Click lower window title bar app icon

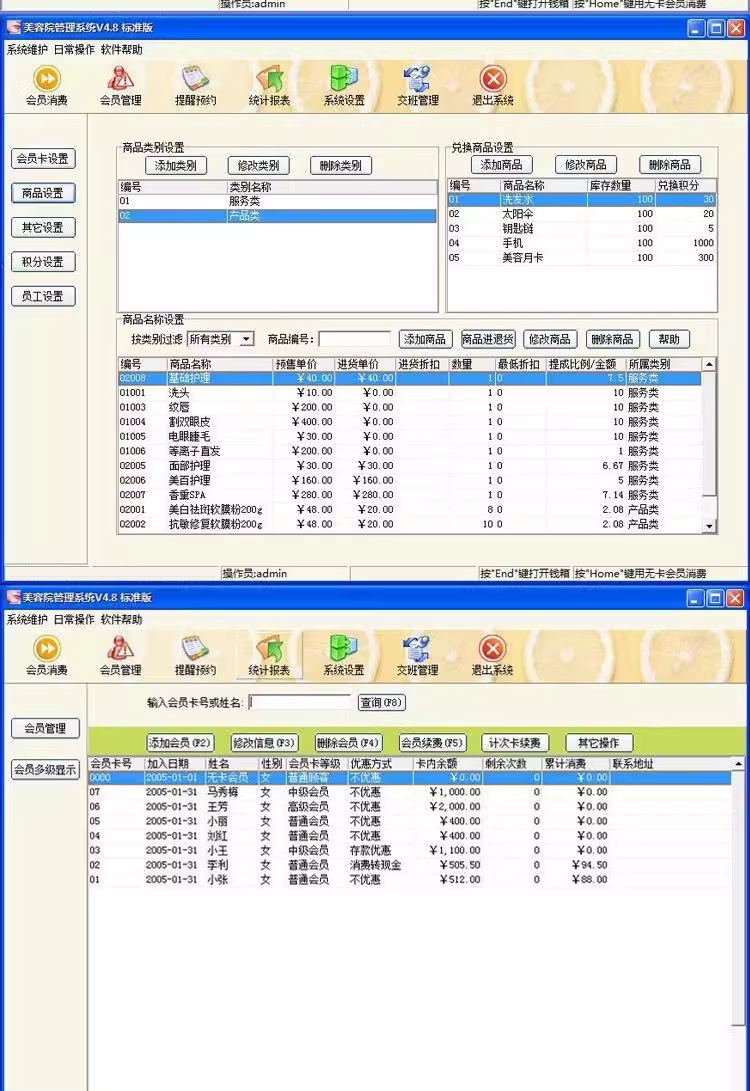[13, 598]
